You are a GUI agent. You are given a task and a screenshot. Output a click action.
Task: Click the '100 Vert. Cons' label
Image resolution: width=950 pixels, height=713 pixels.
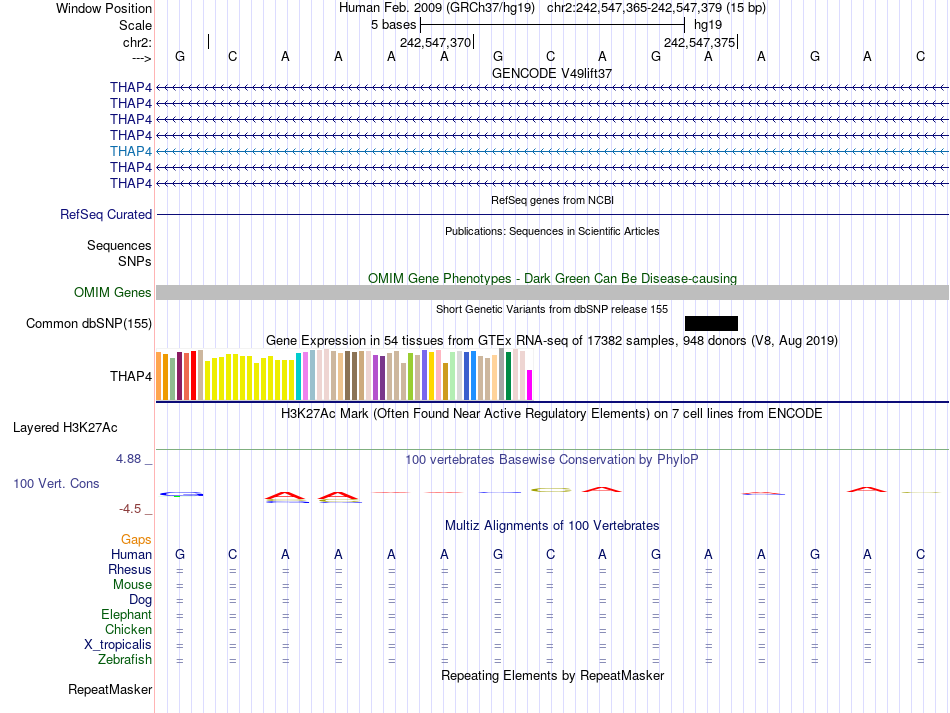tap(56, 483)
